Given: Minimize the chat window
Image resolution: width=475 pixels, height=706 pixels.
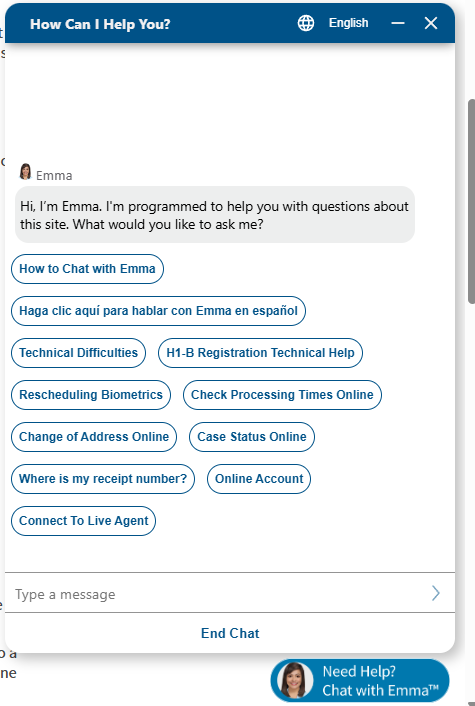Looking at the screenshot, I should pos(398,23).
